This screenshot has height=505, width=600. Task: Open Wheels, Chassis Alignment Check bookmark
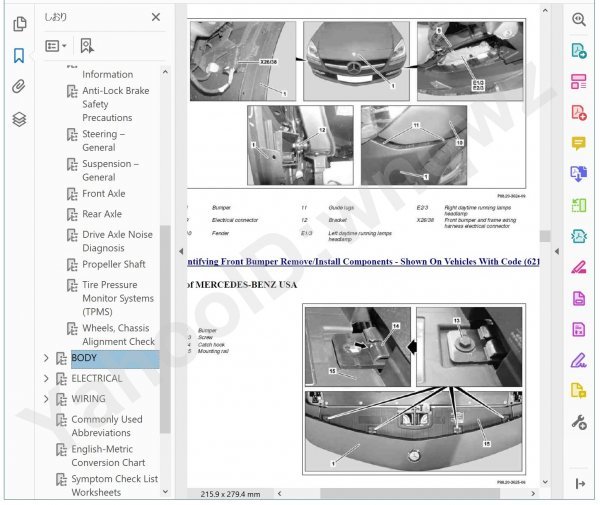coord(118,335)
